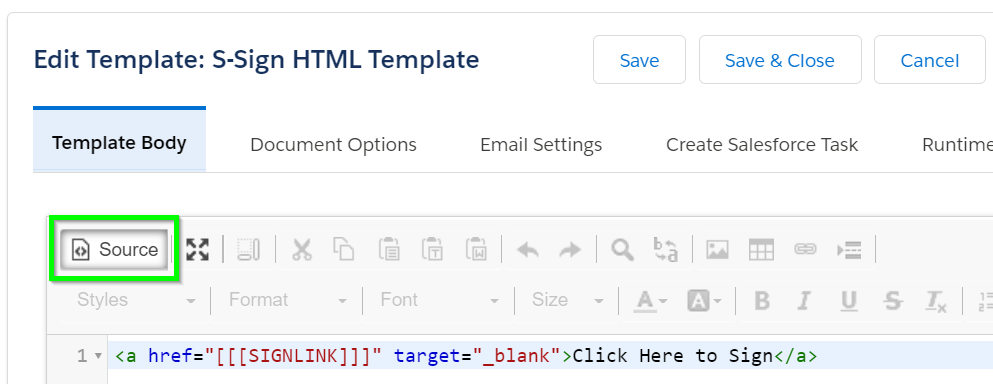The height and width of the screenshot is (384, 993).
Task: Click the Show Blocks icon
Action: 248,250
